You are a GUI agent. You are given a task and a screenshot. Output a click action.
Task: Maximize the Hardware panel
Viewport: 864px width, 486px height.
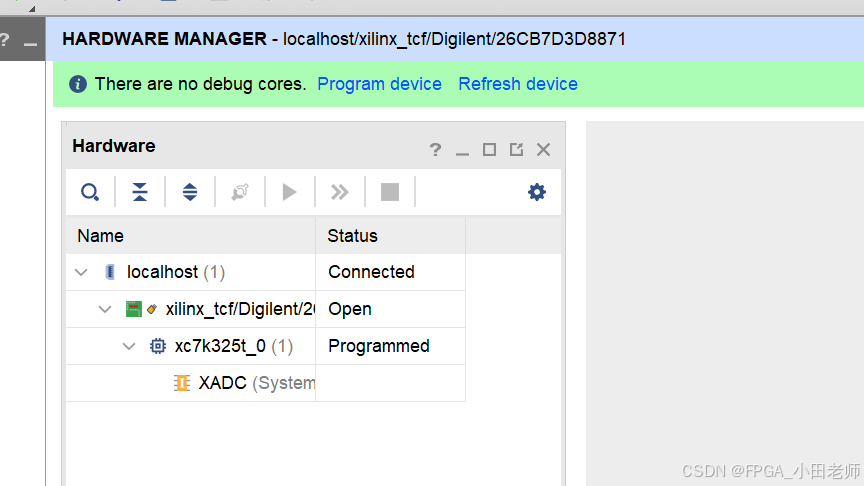pos(489,150)
